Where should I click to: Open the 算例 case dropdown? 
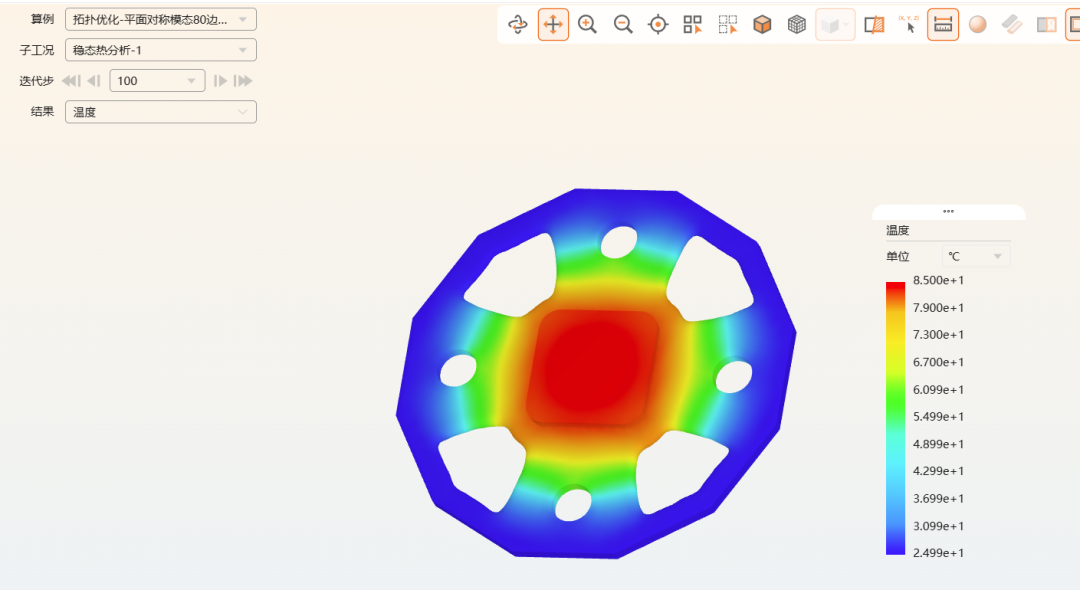coord(160,19)
